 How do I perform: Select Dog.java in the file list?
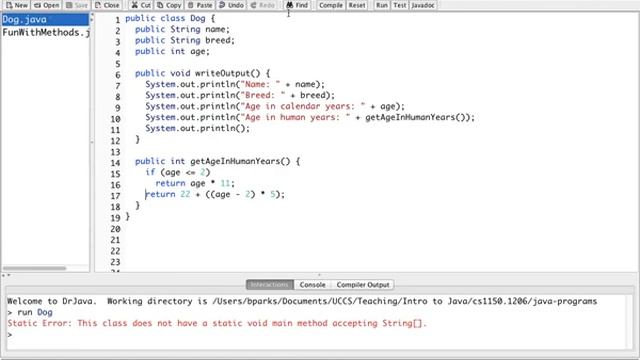pos(45,20)
